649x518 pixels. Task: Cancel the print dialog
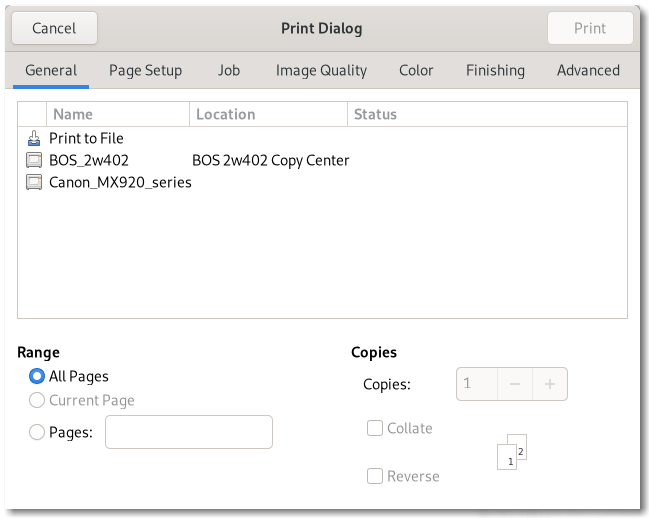[x=54, y=28]
